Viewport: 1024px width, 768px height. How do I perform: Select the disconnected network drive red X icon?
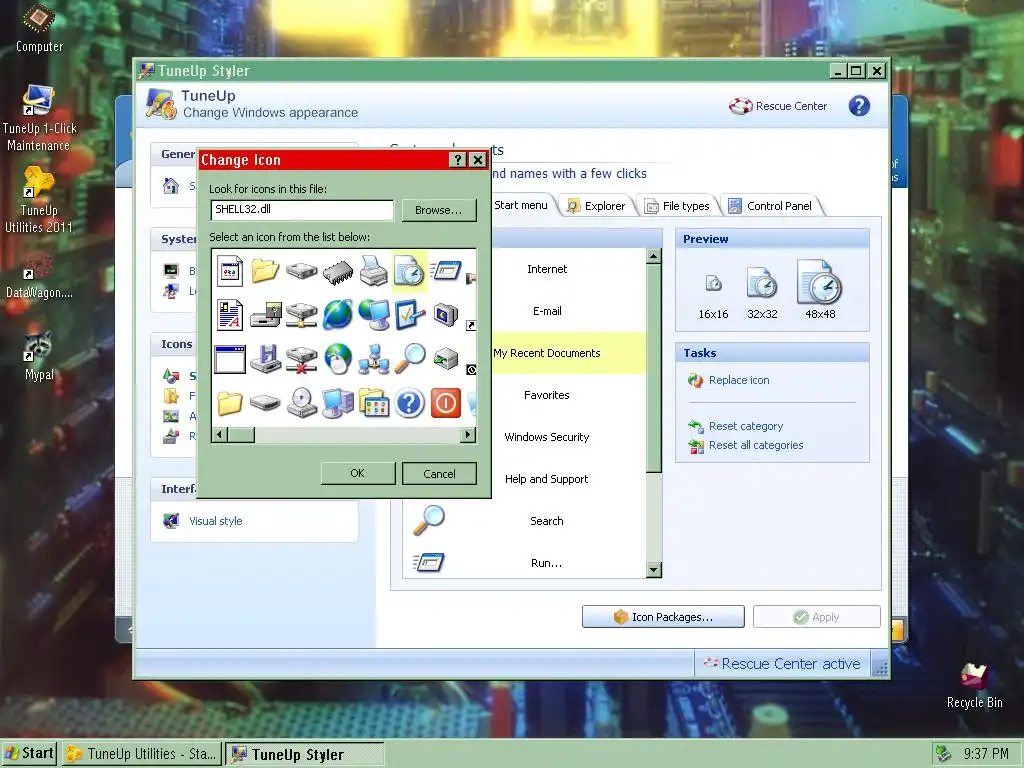click(x=302, y=359)
